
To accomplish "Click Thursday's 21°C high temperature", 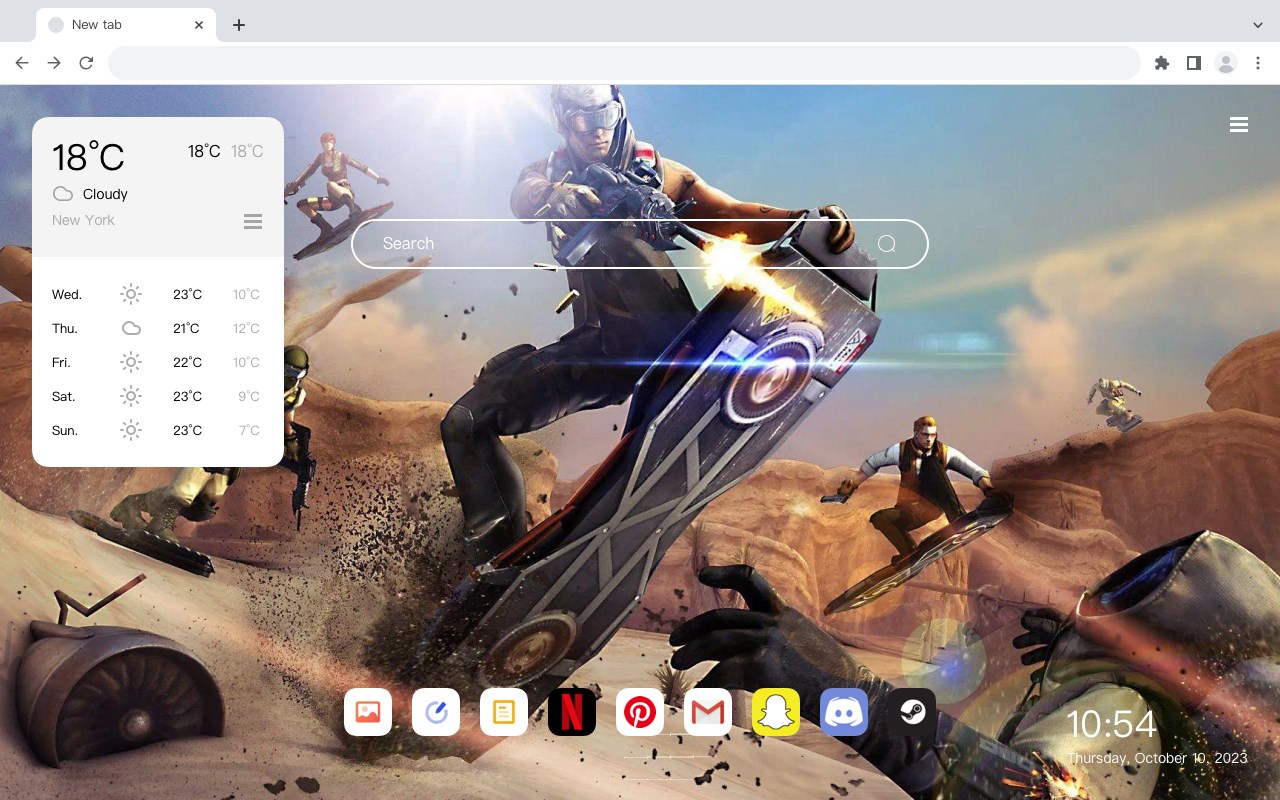I will point(186,329).
